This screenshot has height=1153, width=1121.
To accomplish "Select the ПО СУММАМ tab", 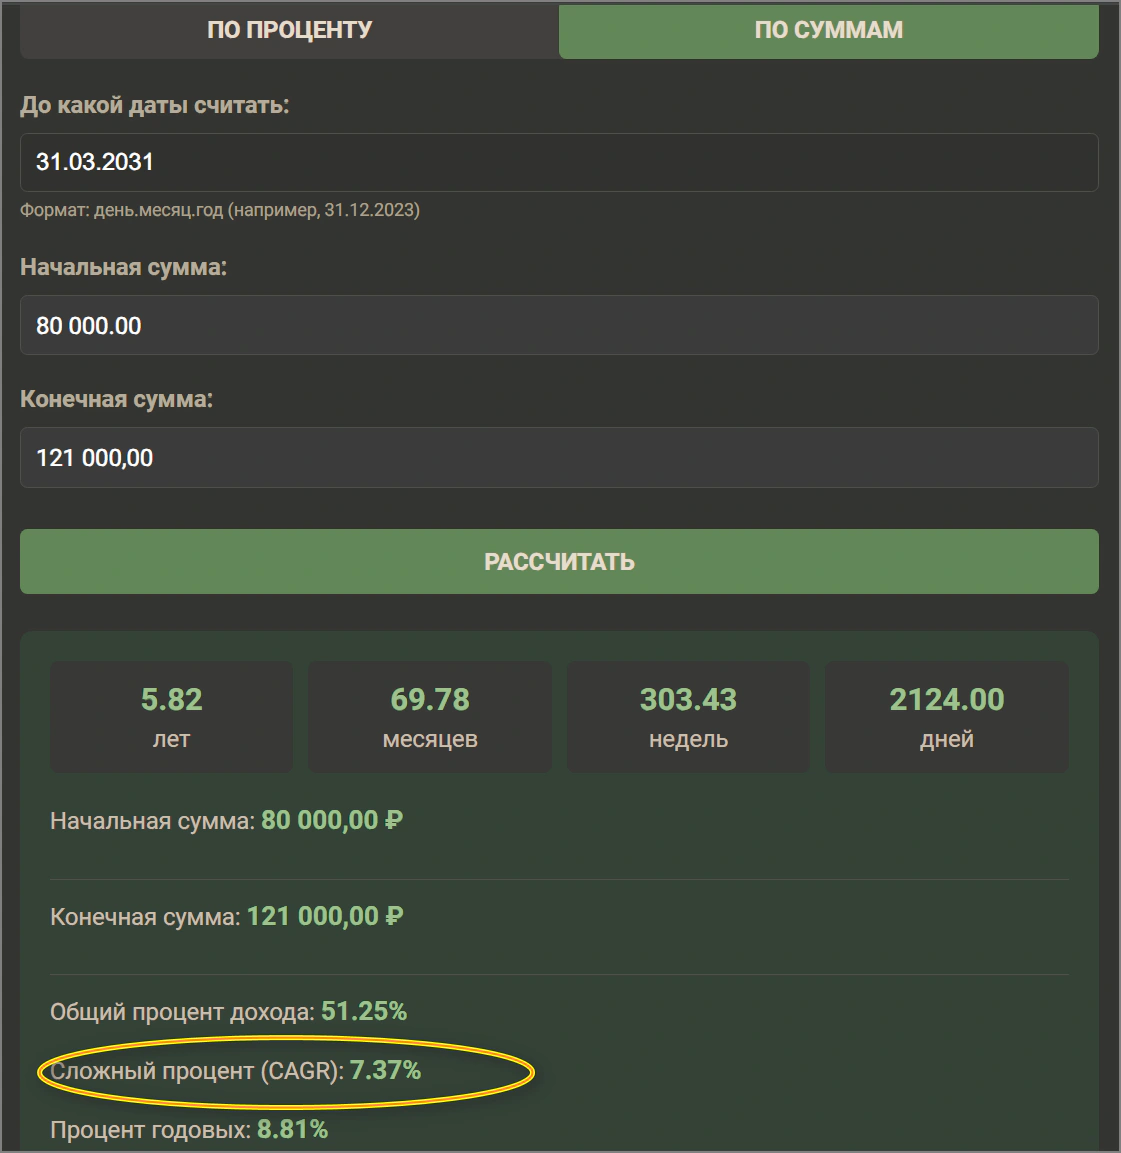I will point(829,30).
